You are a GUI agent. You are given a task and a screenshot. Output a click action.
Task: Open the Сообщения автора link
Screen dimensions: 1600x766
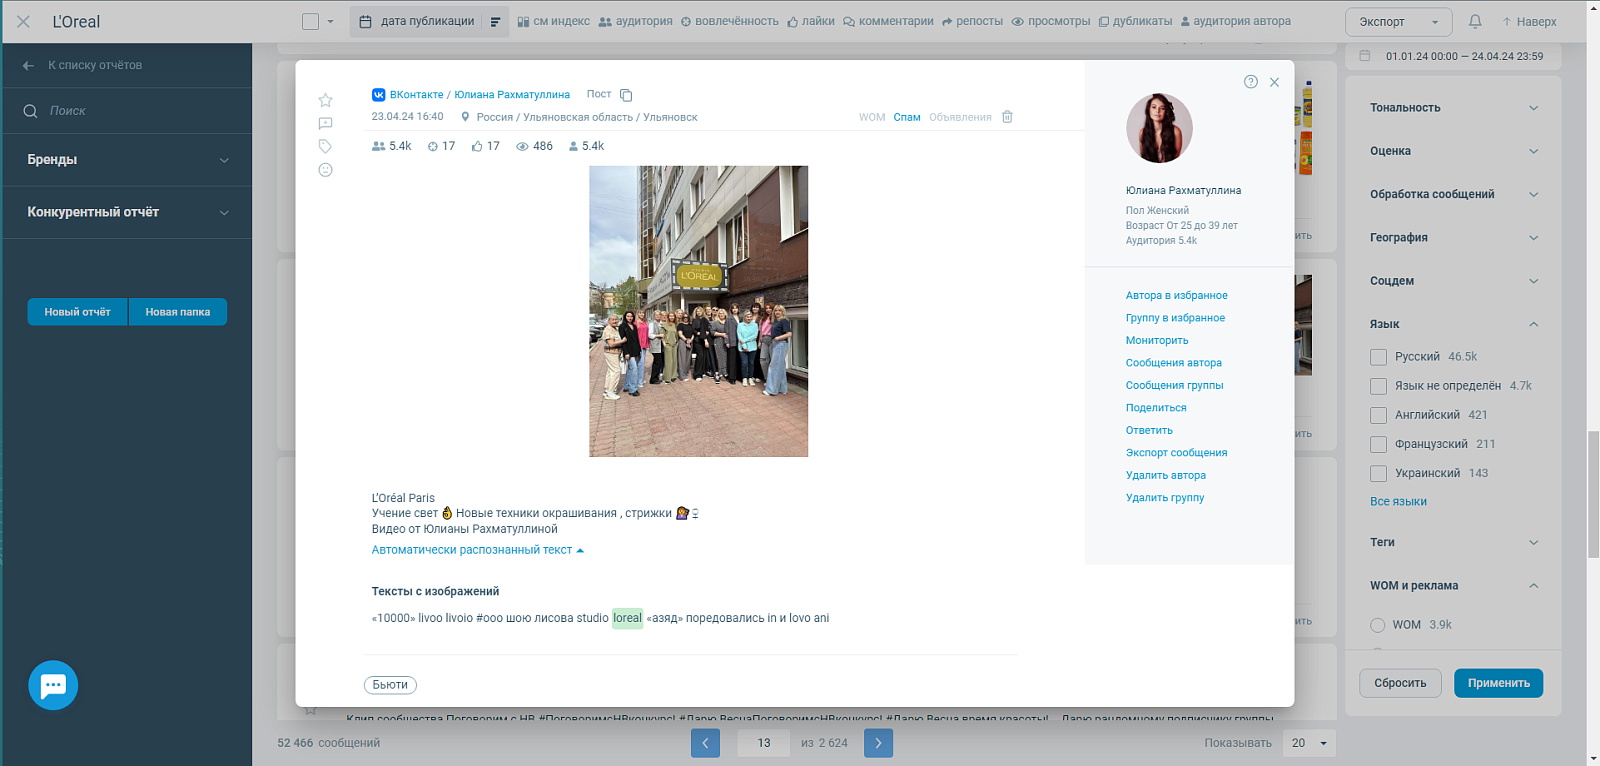click(1173, 363)
